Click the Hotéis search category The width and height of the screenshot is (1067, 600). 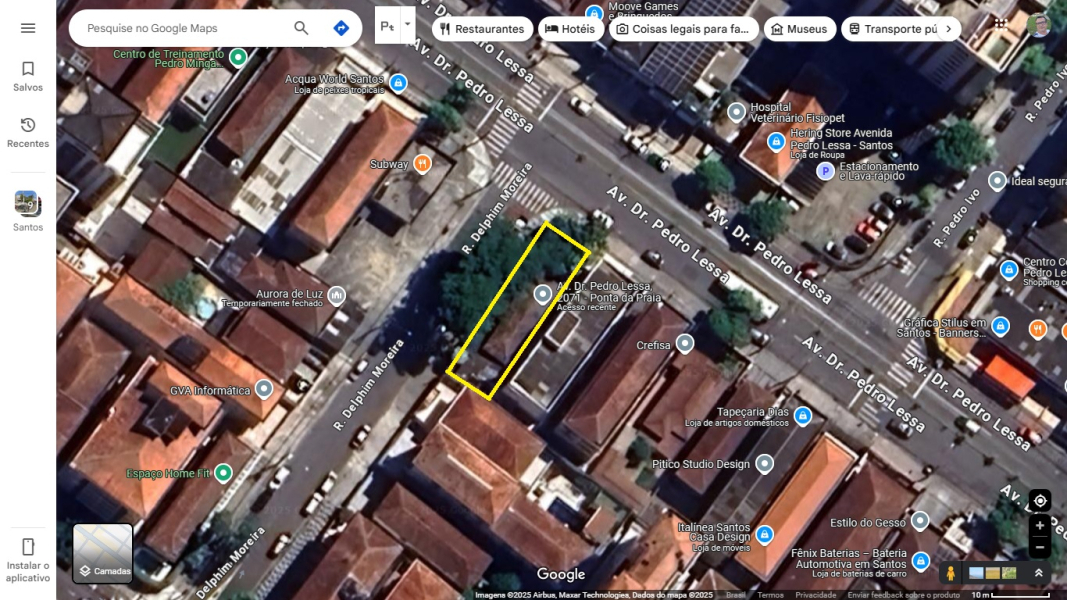pyautogui.click(x=571, y=29)
